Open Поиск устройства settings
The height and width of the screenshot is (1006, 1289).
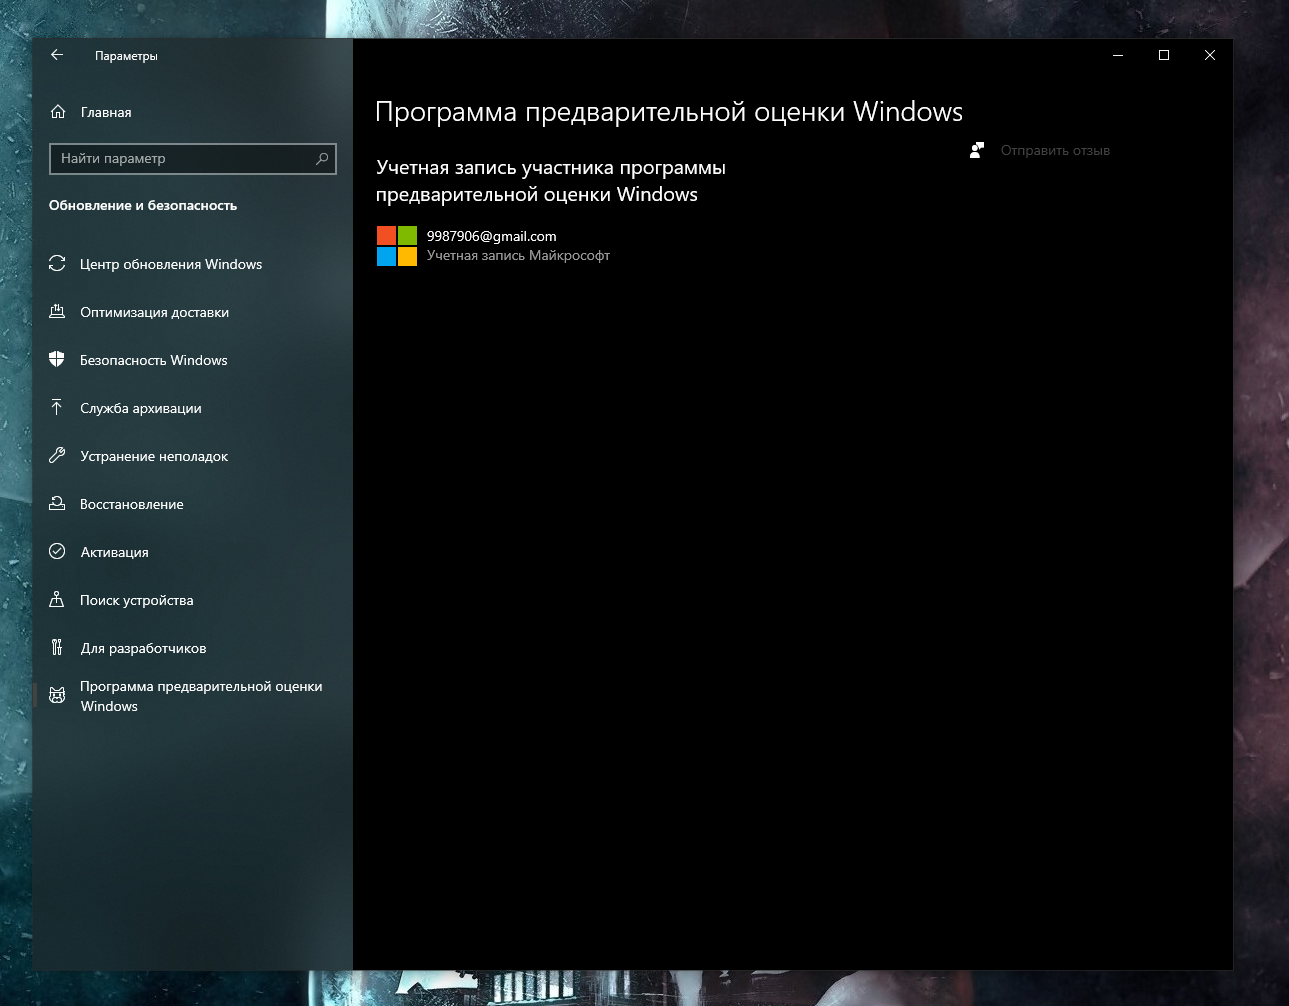pos(192,600)
